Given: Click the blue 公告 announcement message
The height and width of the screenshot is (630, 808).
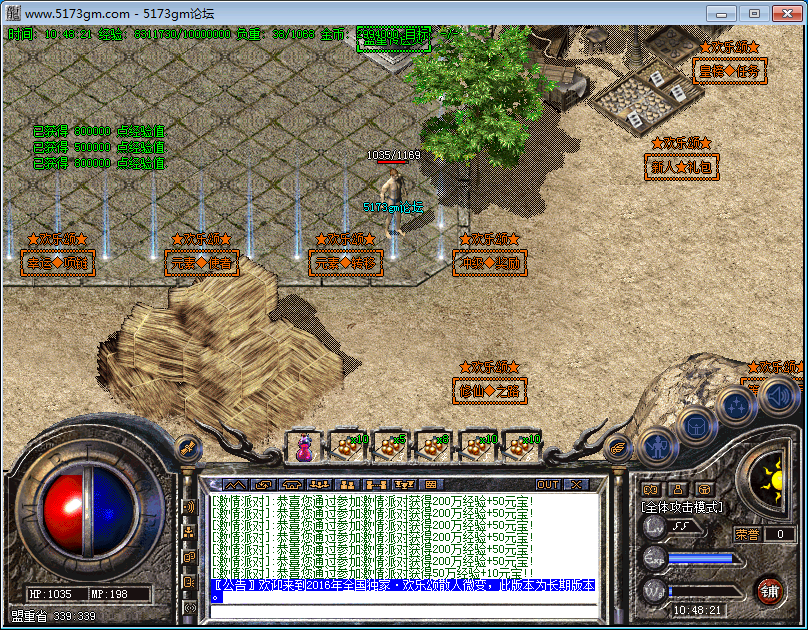Looking at the screenshot, I should [x=403, y=591].
